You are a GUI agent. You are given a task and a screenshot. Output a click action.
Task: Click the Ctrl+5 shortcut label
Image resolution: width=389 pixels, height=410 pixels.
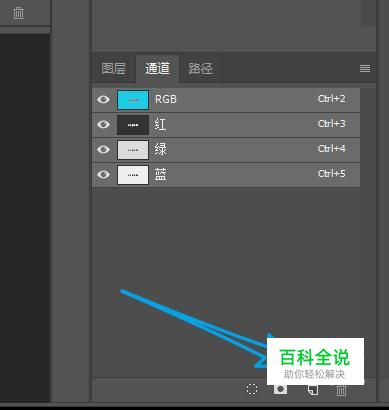click(x=332, y=174)
